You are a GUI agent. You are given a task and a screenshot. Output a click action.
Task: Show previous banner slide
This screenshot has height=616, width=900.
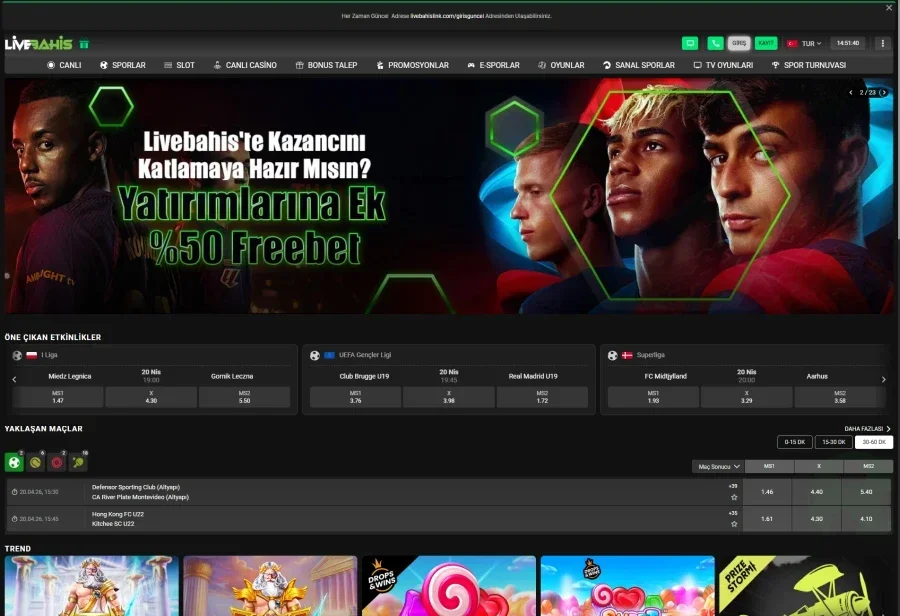(851, 92)
